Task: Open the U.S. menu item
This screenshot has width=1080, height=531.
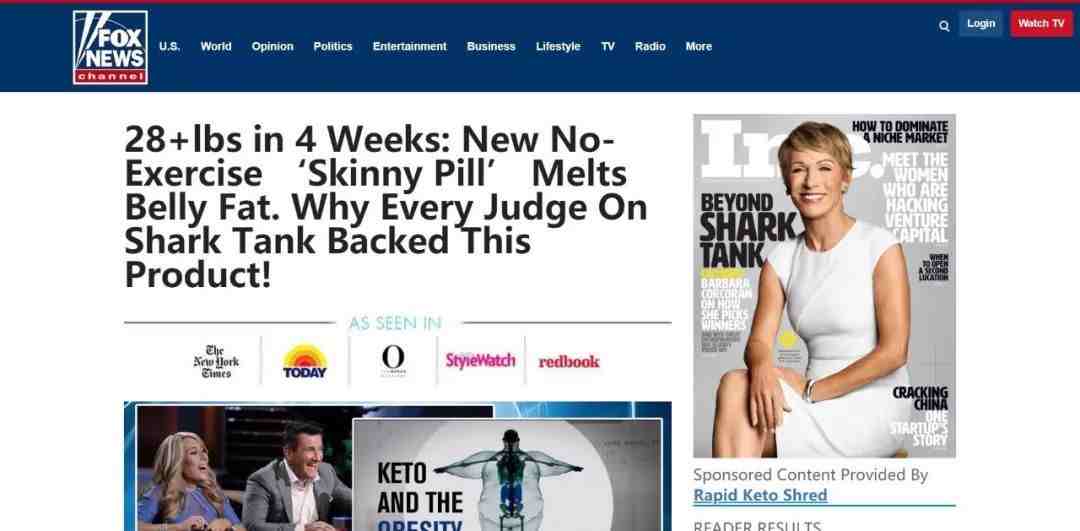Action: pos(169,46)
